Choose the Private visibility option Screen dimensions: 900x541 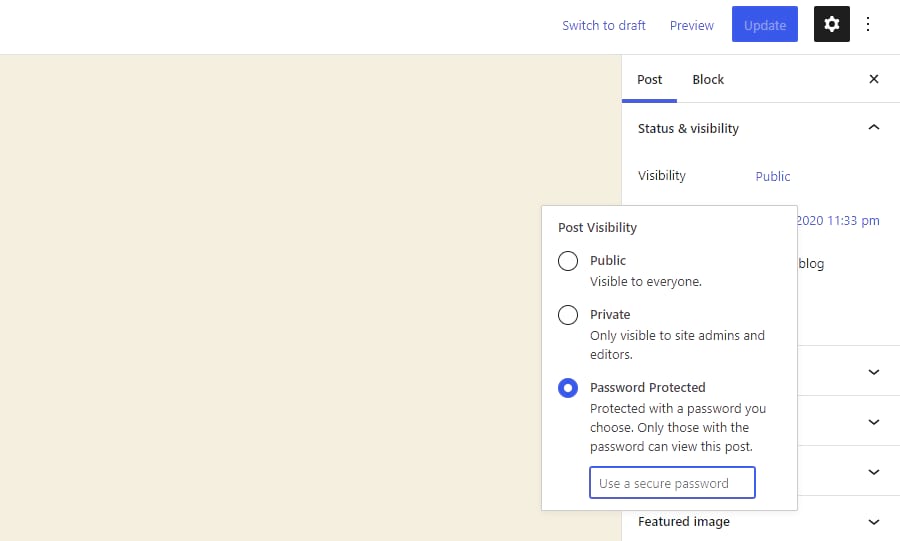[568, 315]
